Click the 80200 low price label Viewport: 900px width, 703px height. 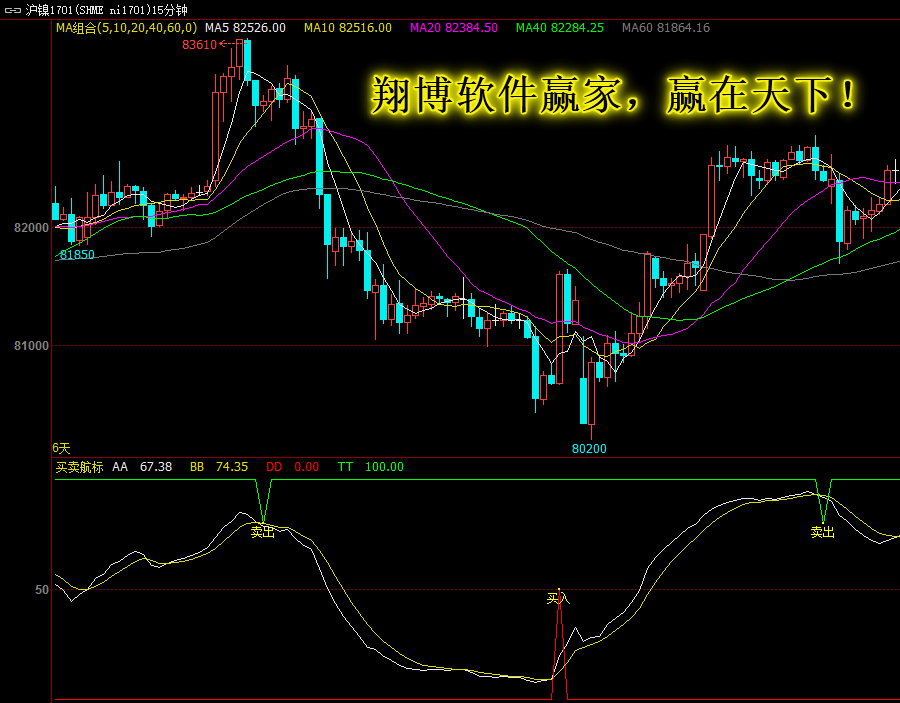[589, 449]
